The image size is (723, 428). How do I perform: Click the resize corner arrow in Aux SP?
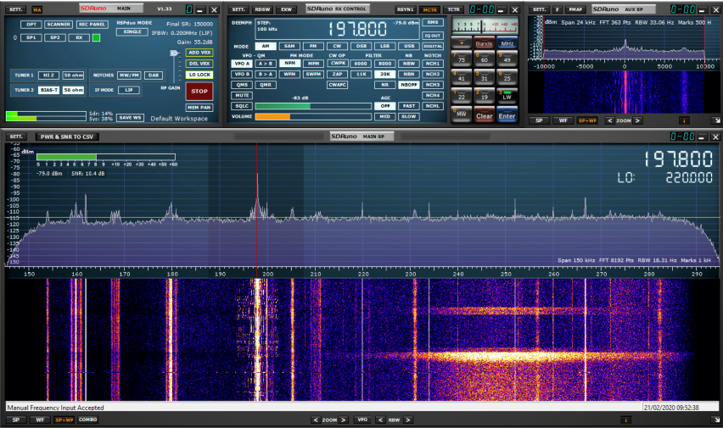716,120
